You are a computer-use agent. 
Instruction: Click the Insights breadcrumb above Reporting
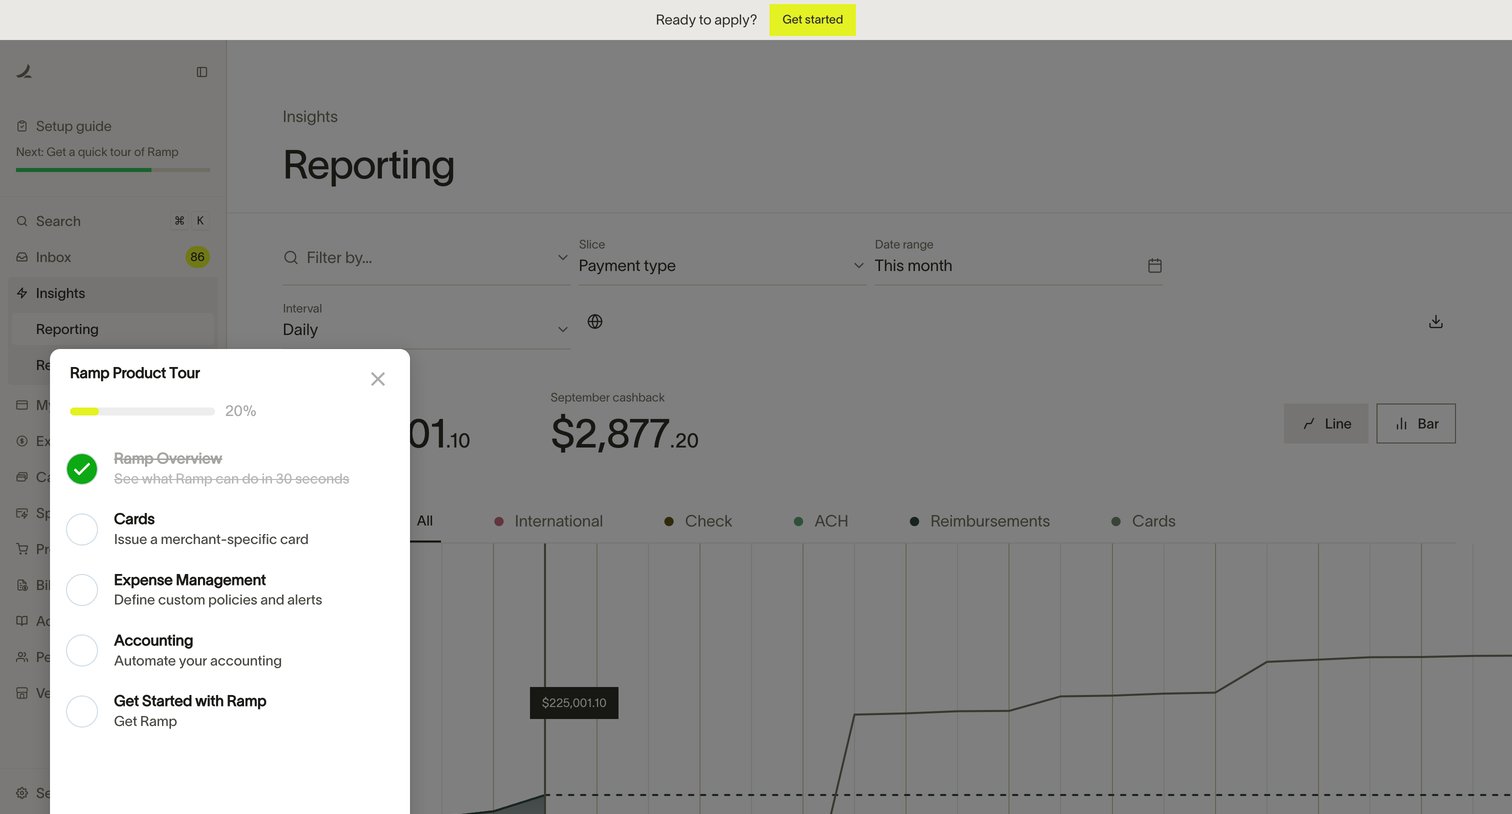(x=310, y=117)
